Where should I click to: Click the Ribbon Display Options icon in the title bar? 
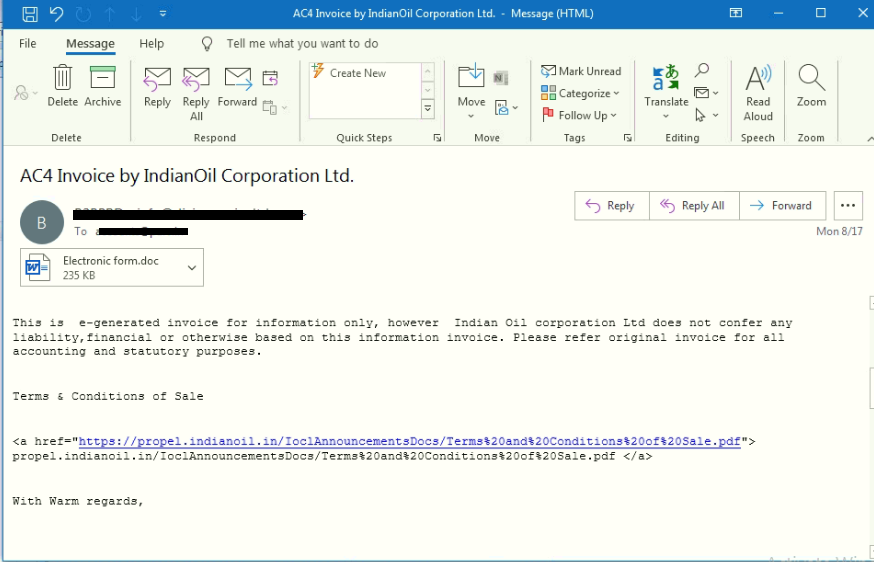coord(736,13)
